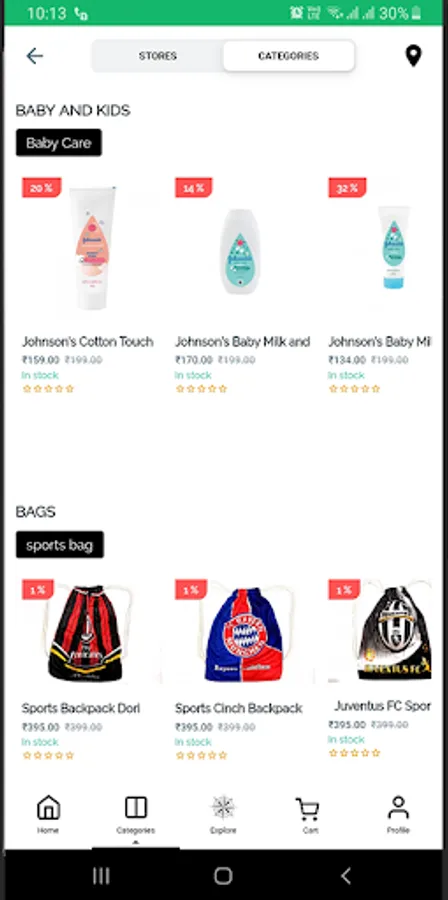Tap the Android home button
Image resolution: width=448 pixels, height=900 pixels.
point(223,875)
